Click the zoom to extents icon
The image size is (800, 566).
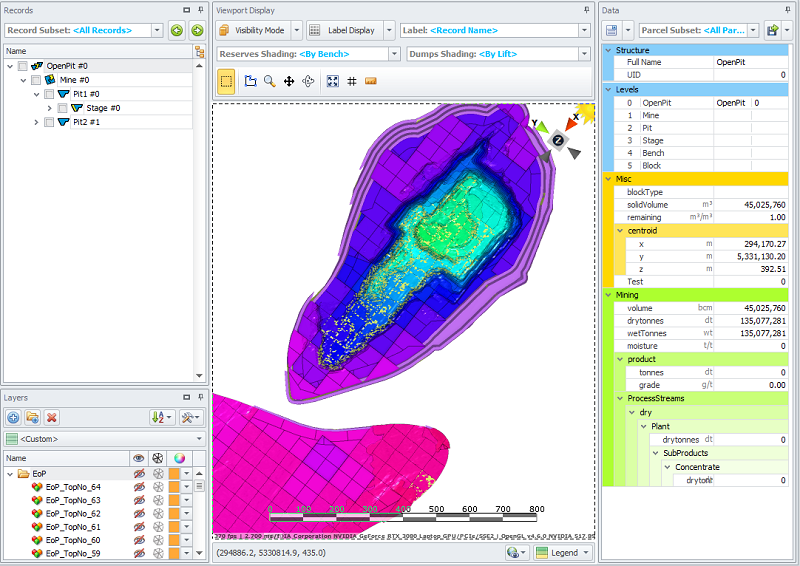(x=333, y=80)
